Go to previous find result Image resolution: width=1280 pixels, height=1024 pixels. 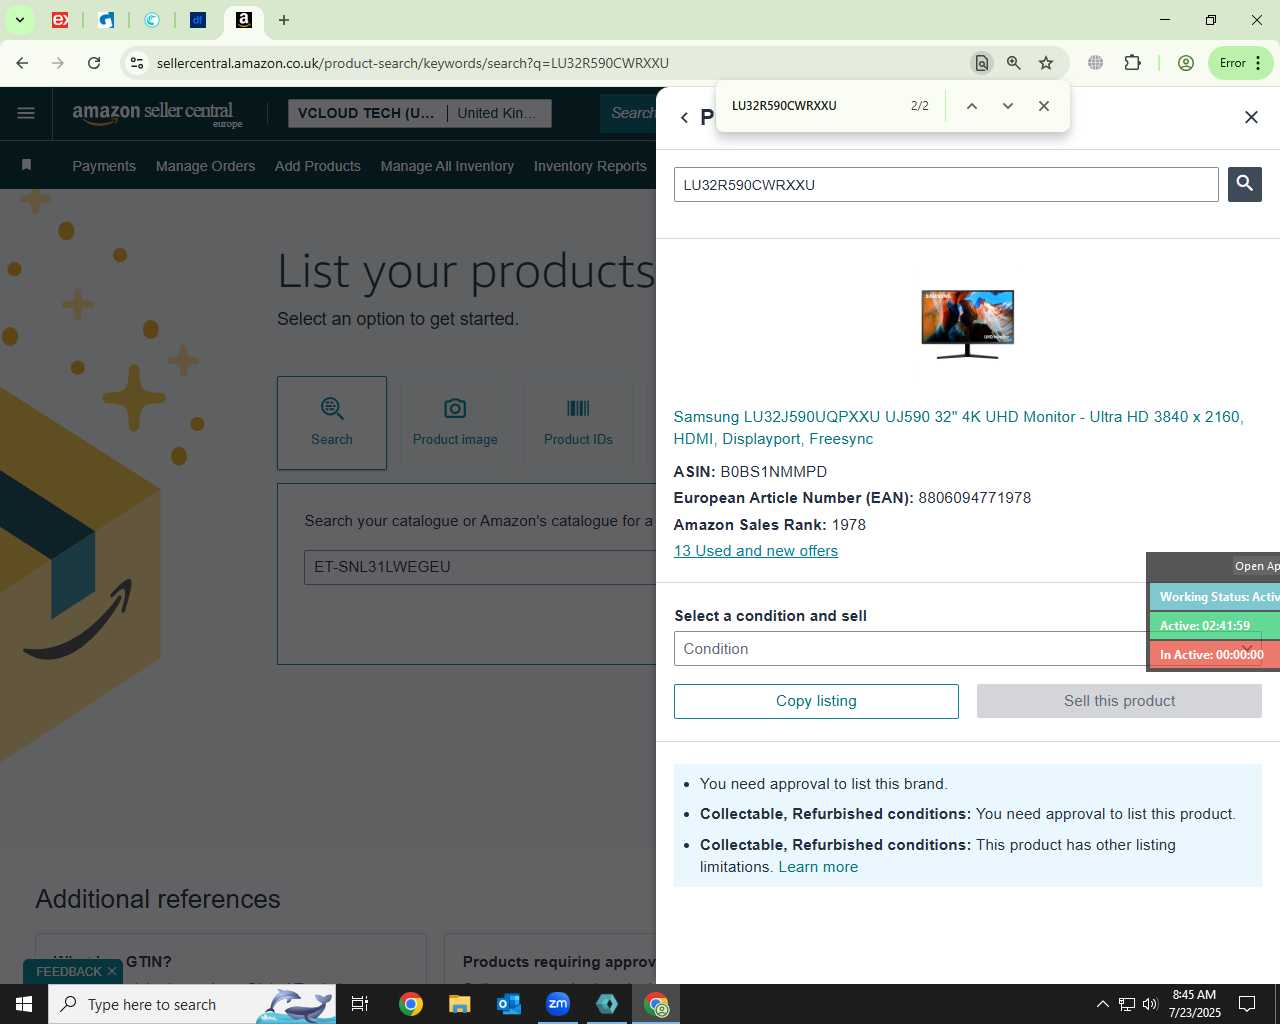[971, 106]
